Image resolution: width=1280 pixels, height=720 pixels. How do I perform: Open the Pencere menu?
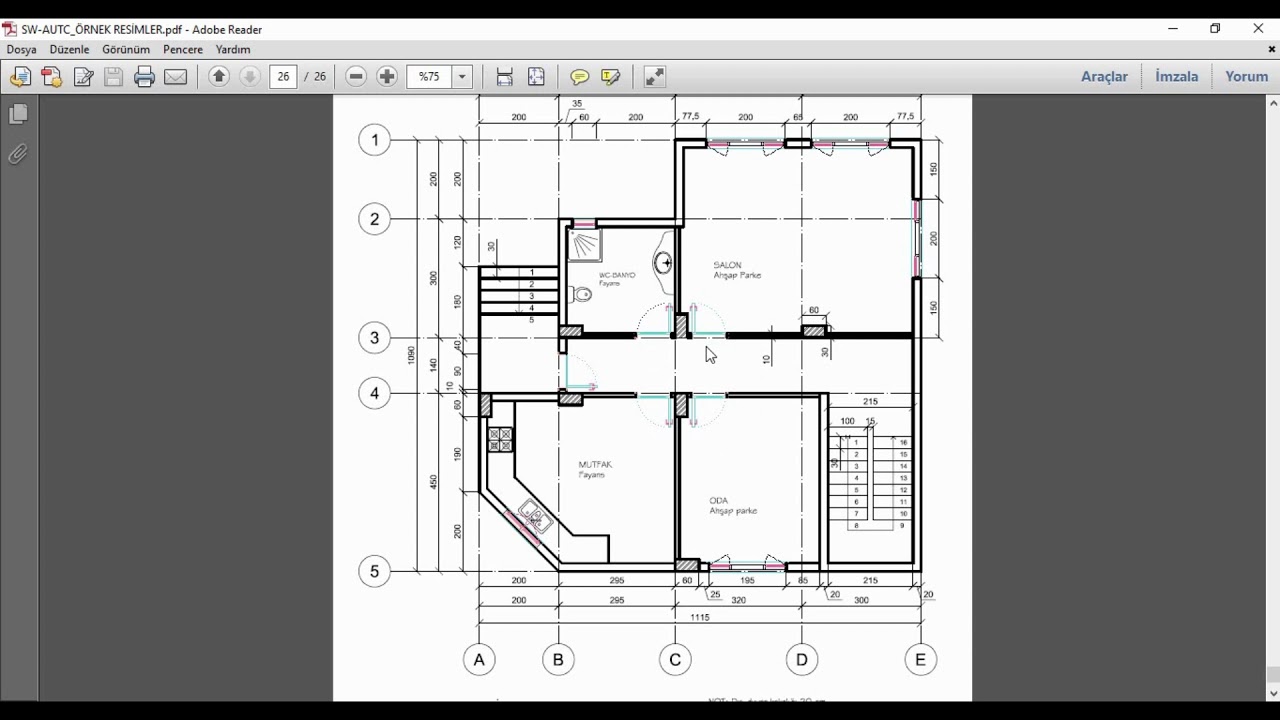tap(183, 49)
